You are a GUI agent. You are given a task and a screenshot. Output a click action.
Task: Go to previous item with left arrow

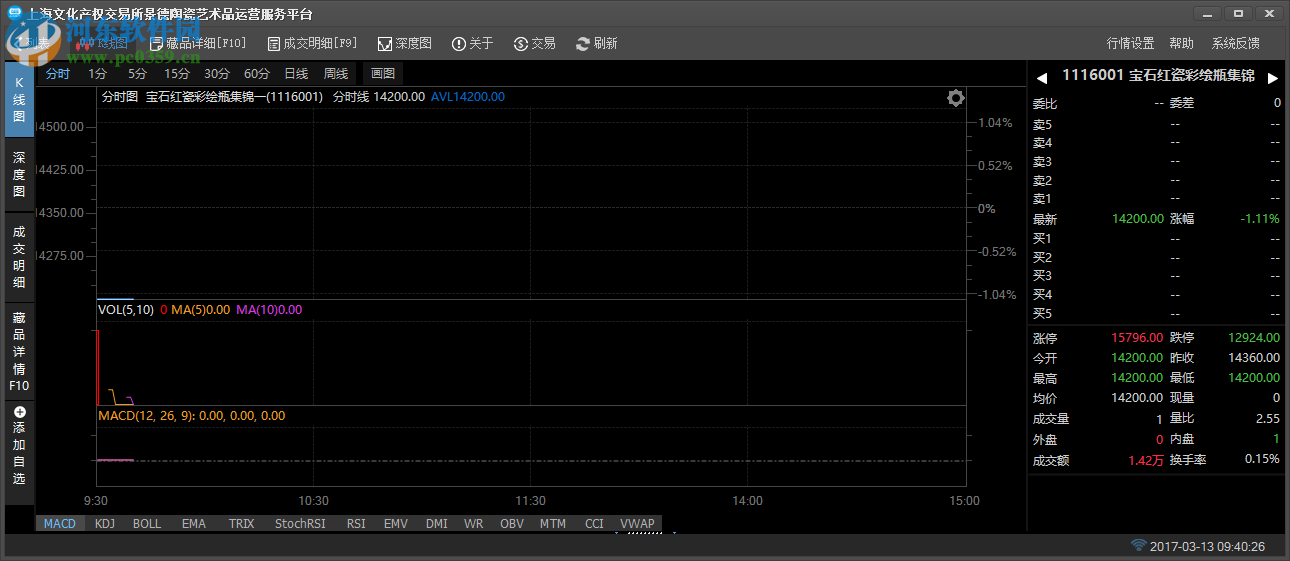coord(1041,77)
